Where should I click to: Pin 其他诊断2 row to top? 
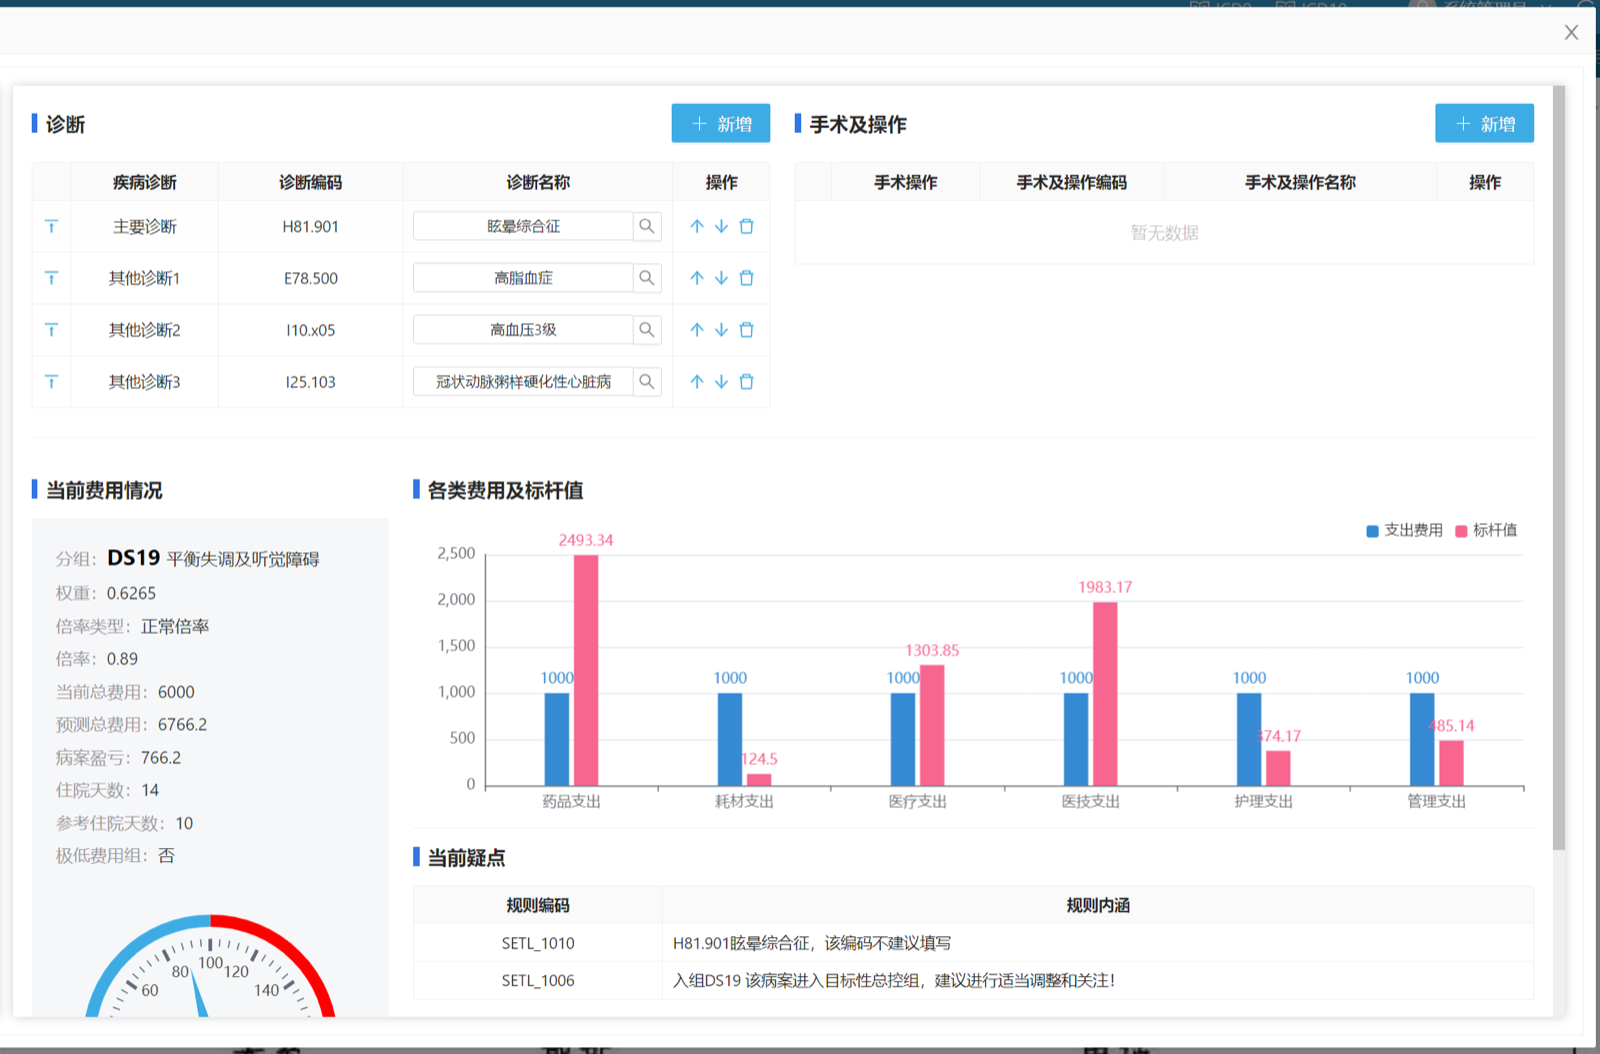[51, 330]
